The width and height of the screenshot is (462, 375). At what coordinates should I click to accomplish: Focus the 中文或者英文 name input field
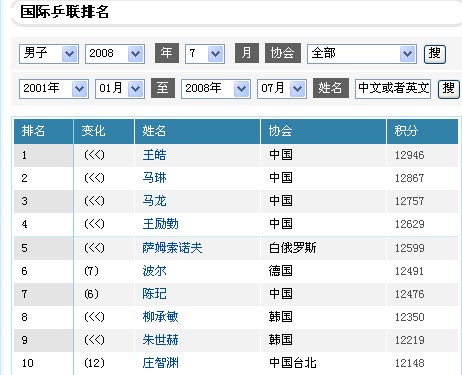393,89
